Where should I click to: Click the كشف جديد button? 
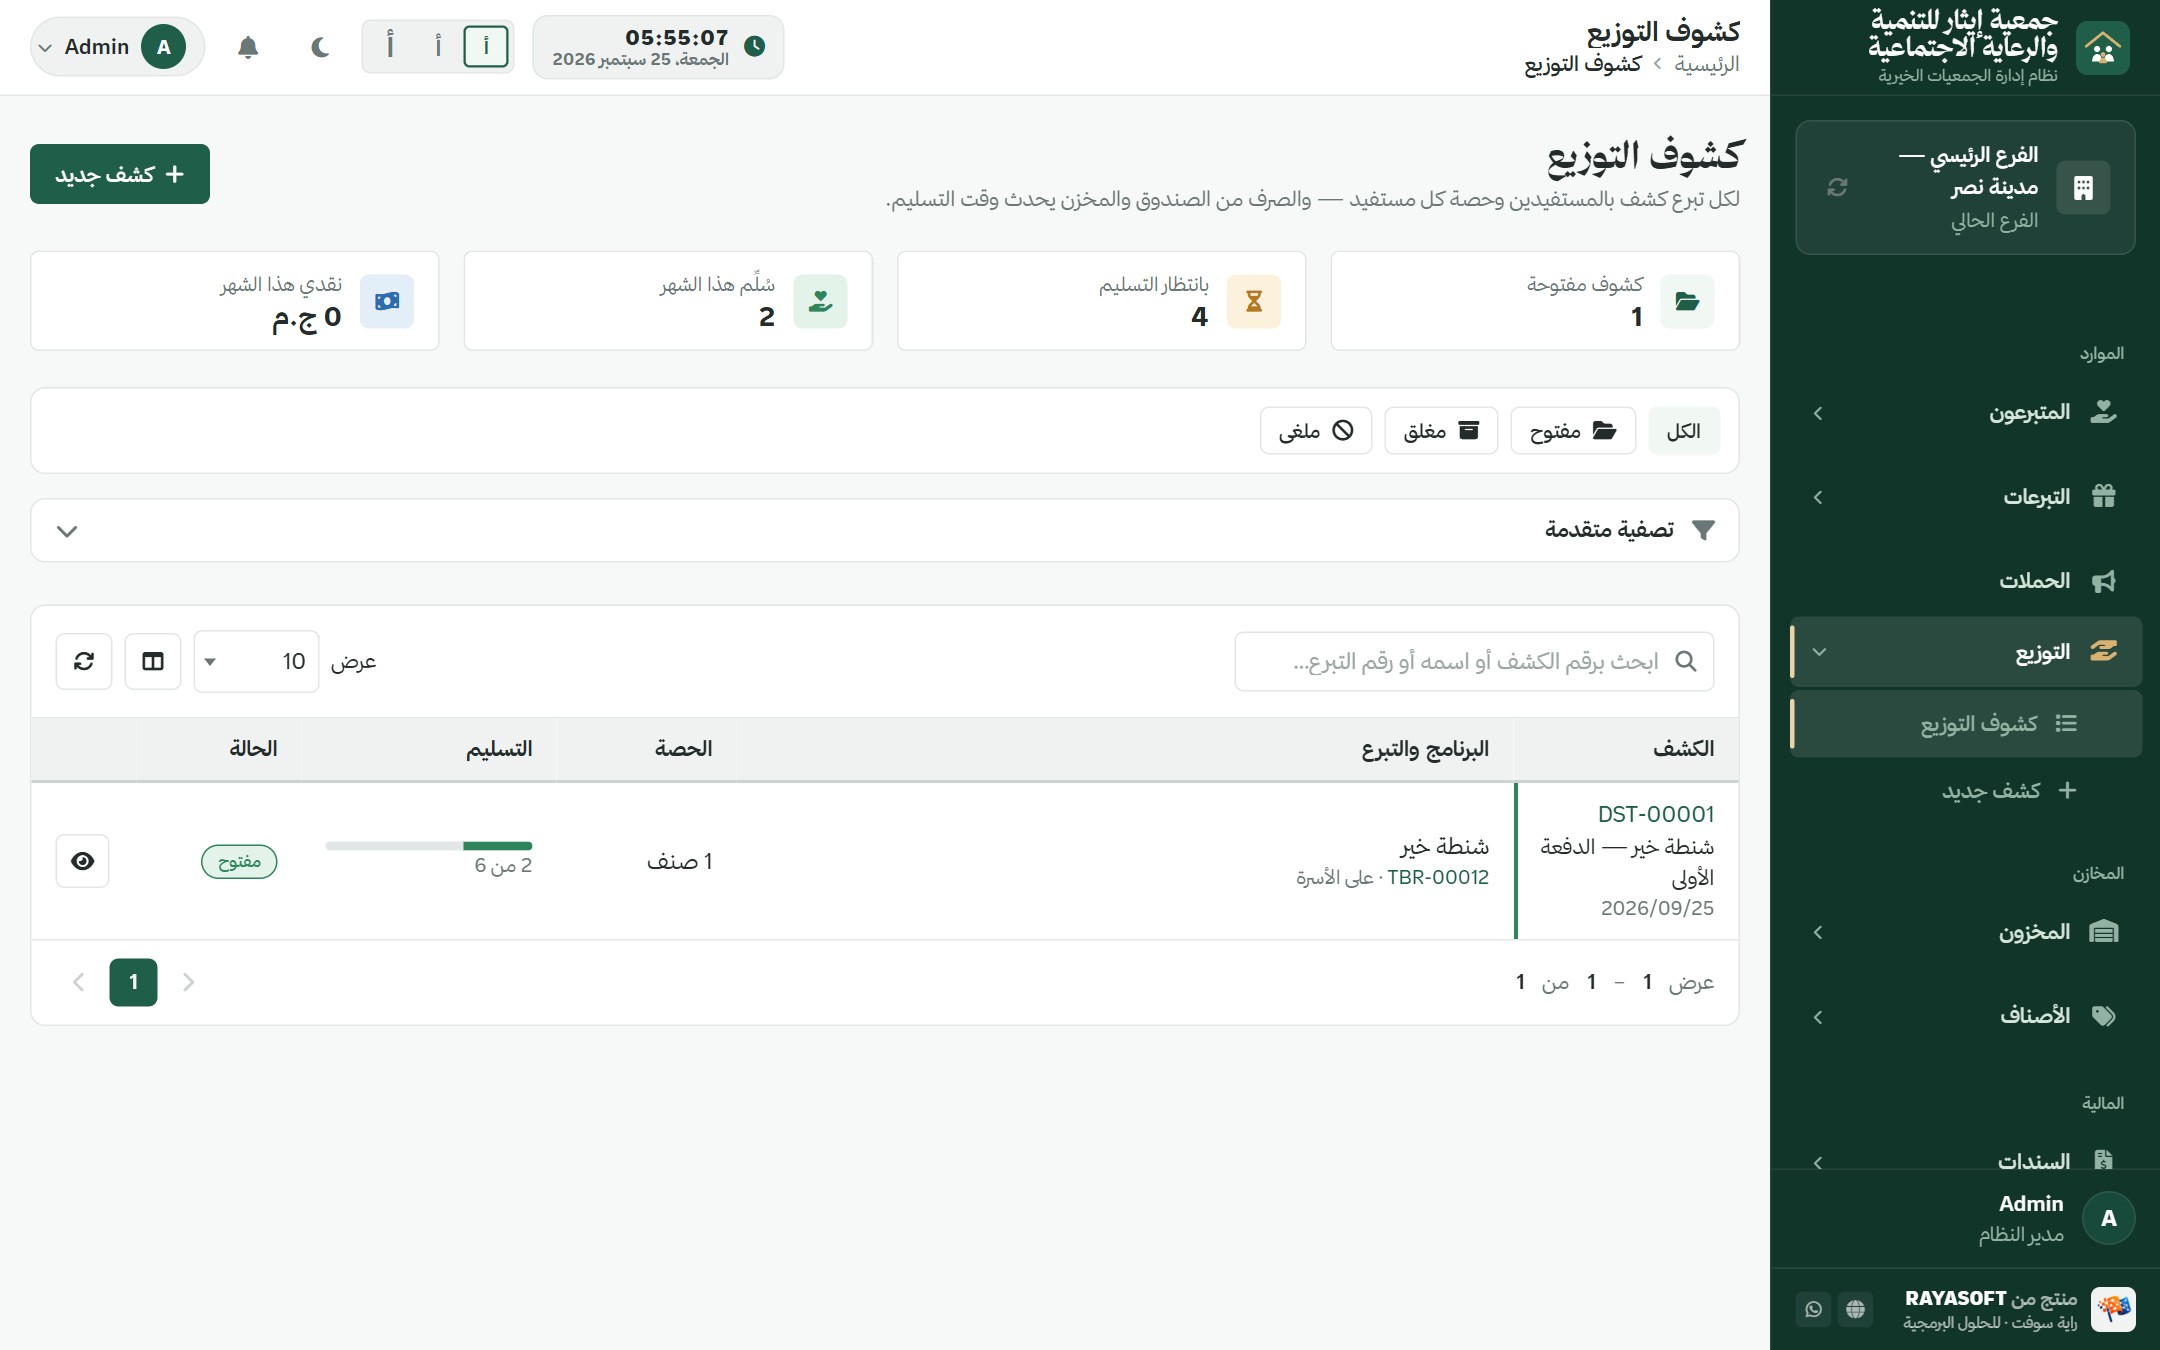click(x=120, y=174)
